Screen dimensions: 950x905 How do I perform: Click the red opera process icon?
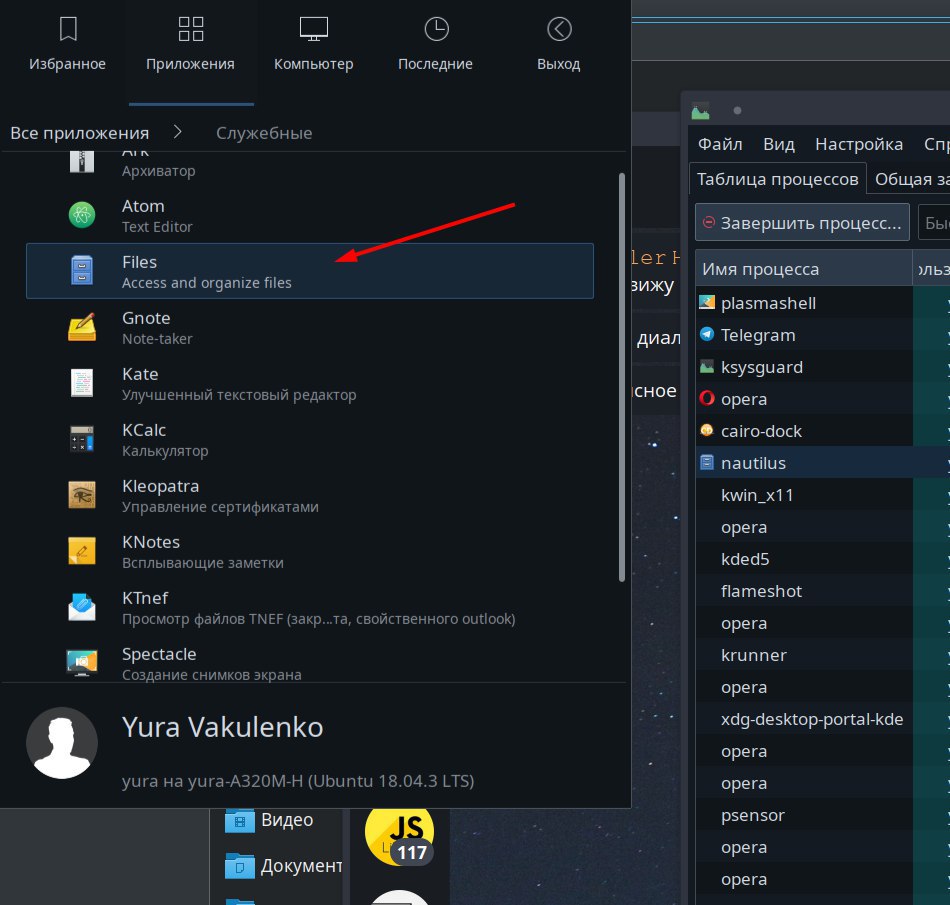pos(706,398)
